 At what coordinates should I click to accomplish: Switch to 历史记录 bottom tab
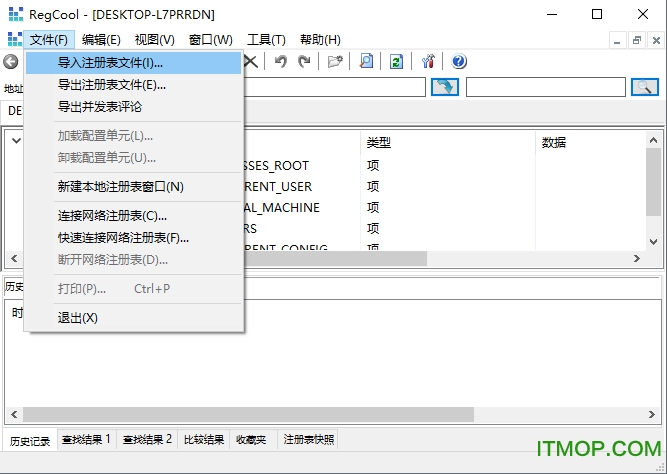pyautogui.click(x=30, y=440)
